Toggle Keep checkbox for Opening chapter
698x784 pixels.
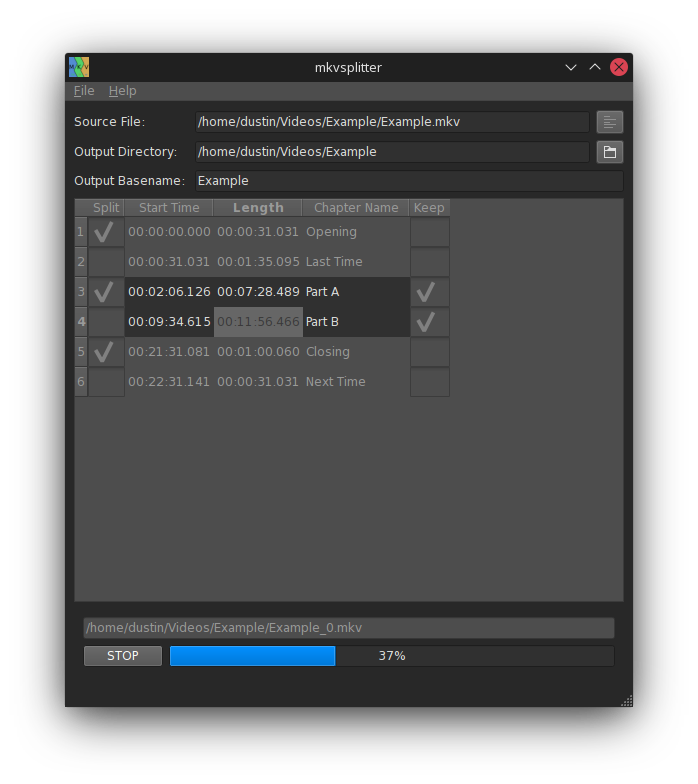click(430, 232)
